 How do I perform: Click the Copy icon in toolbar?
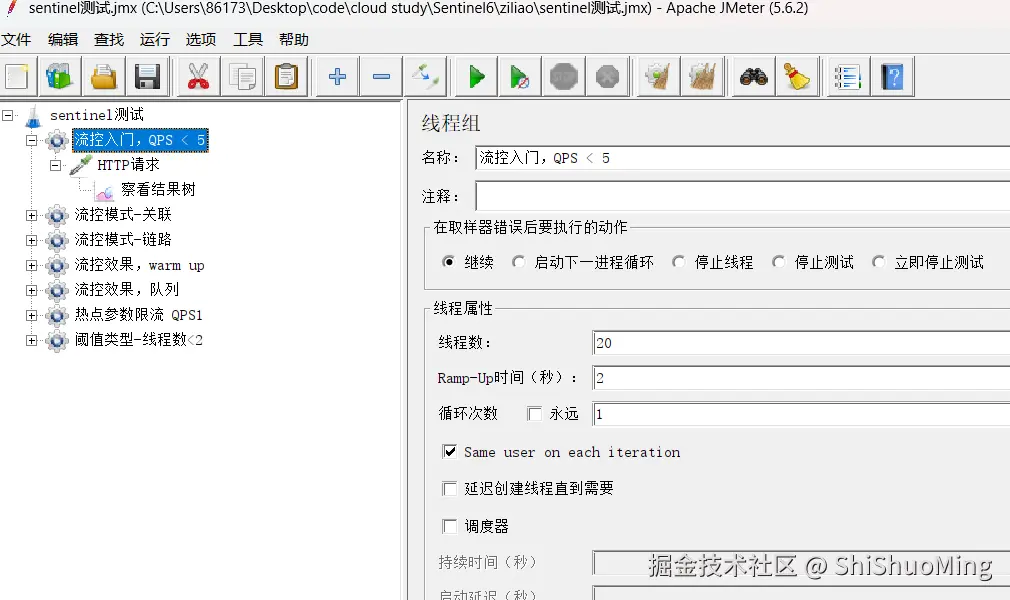[x=242, y=77]
